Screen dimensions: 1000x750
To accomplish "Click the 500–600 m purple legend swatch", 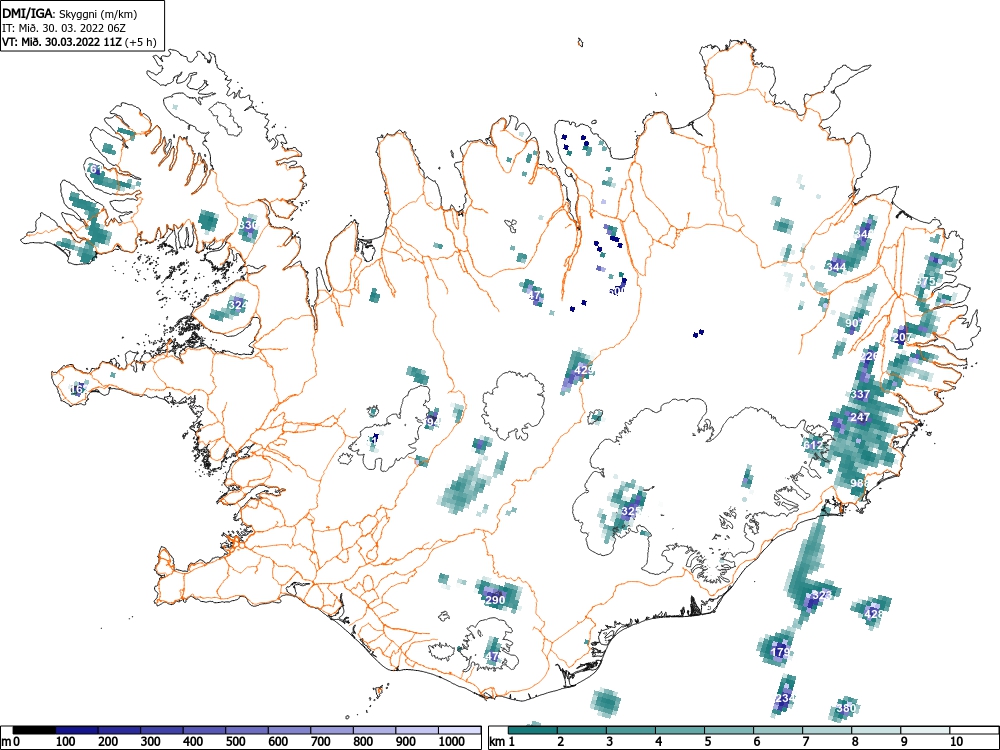I will point(247,730).
